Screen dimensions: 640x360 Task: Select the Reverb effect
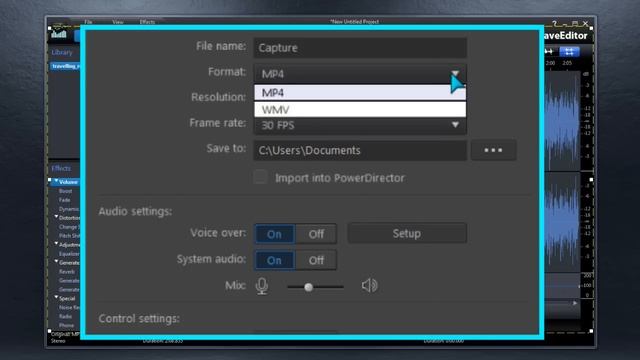67,272
